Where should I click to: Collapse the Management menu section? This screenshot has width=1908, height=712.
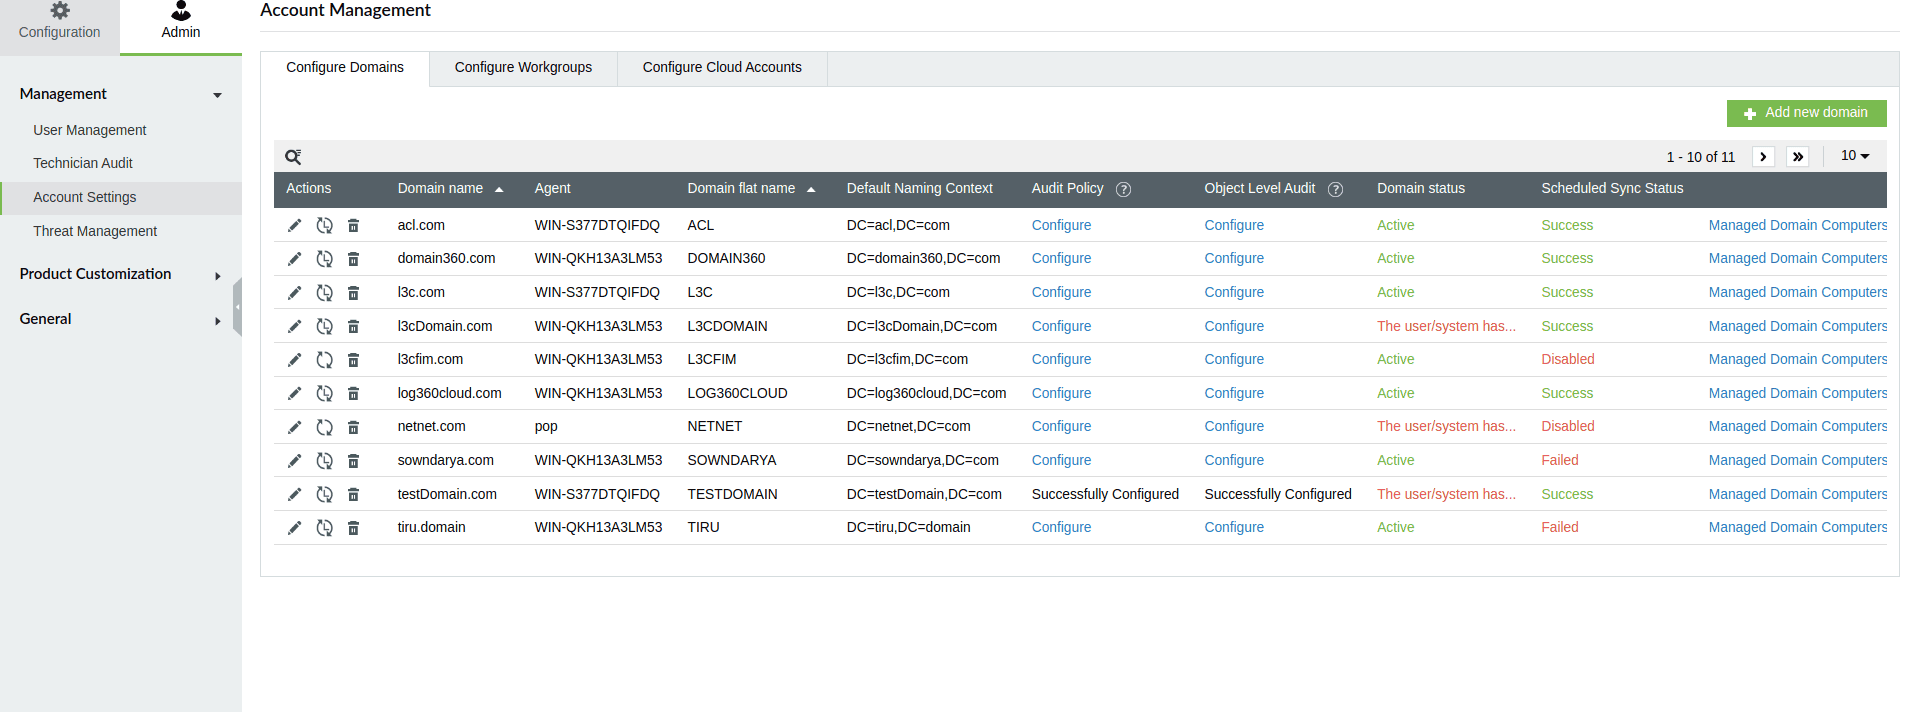pos(217,95)
